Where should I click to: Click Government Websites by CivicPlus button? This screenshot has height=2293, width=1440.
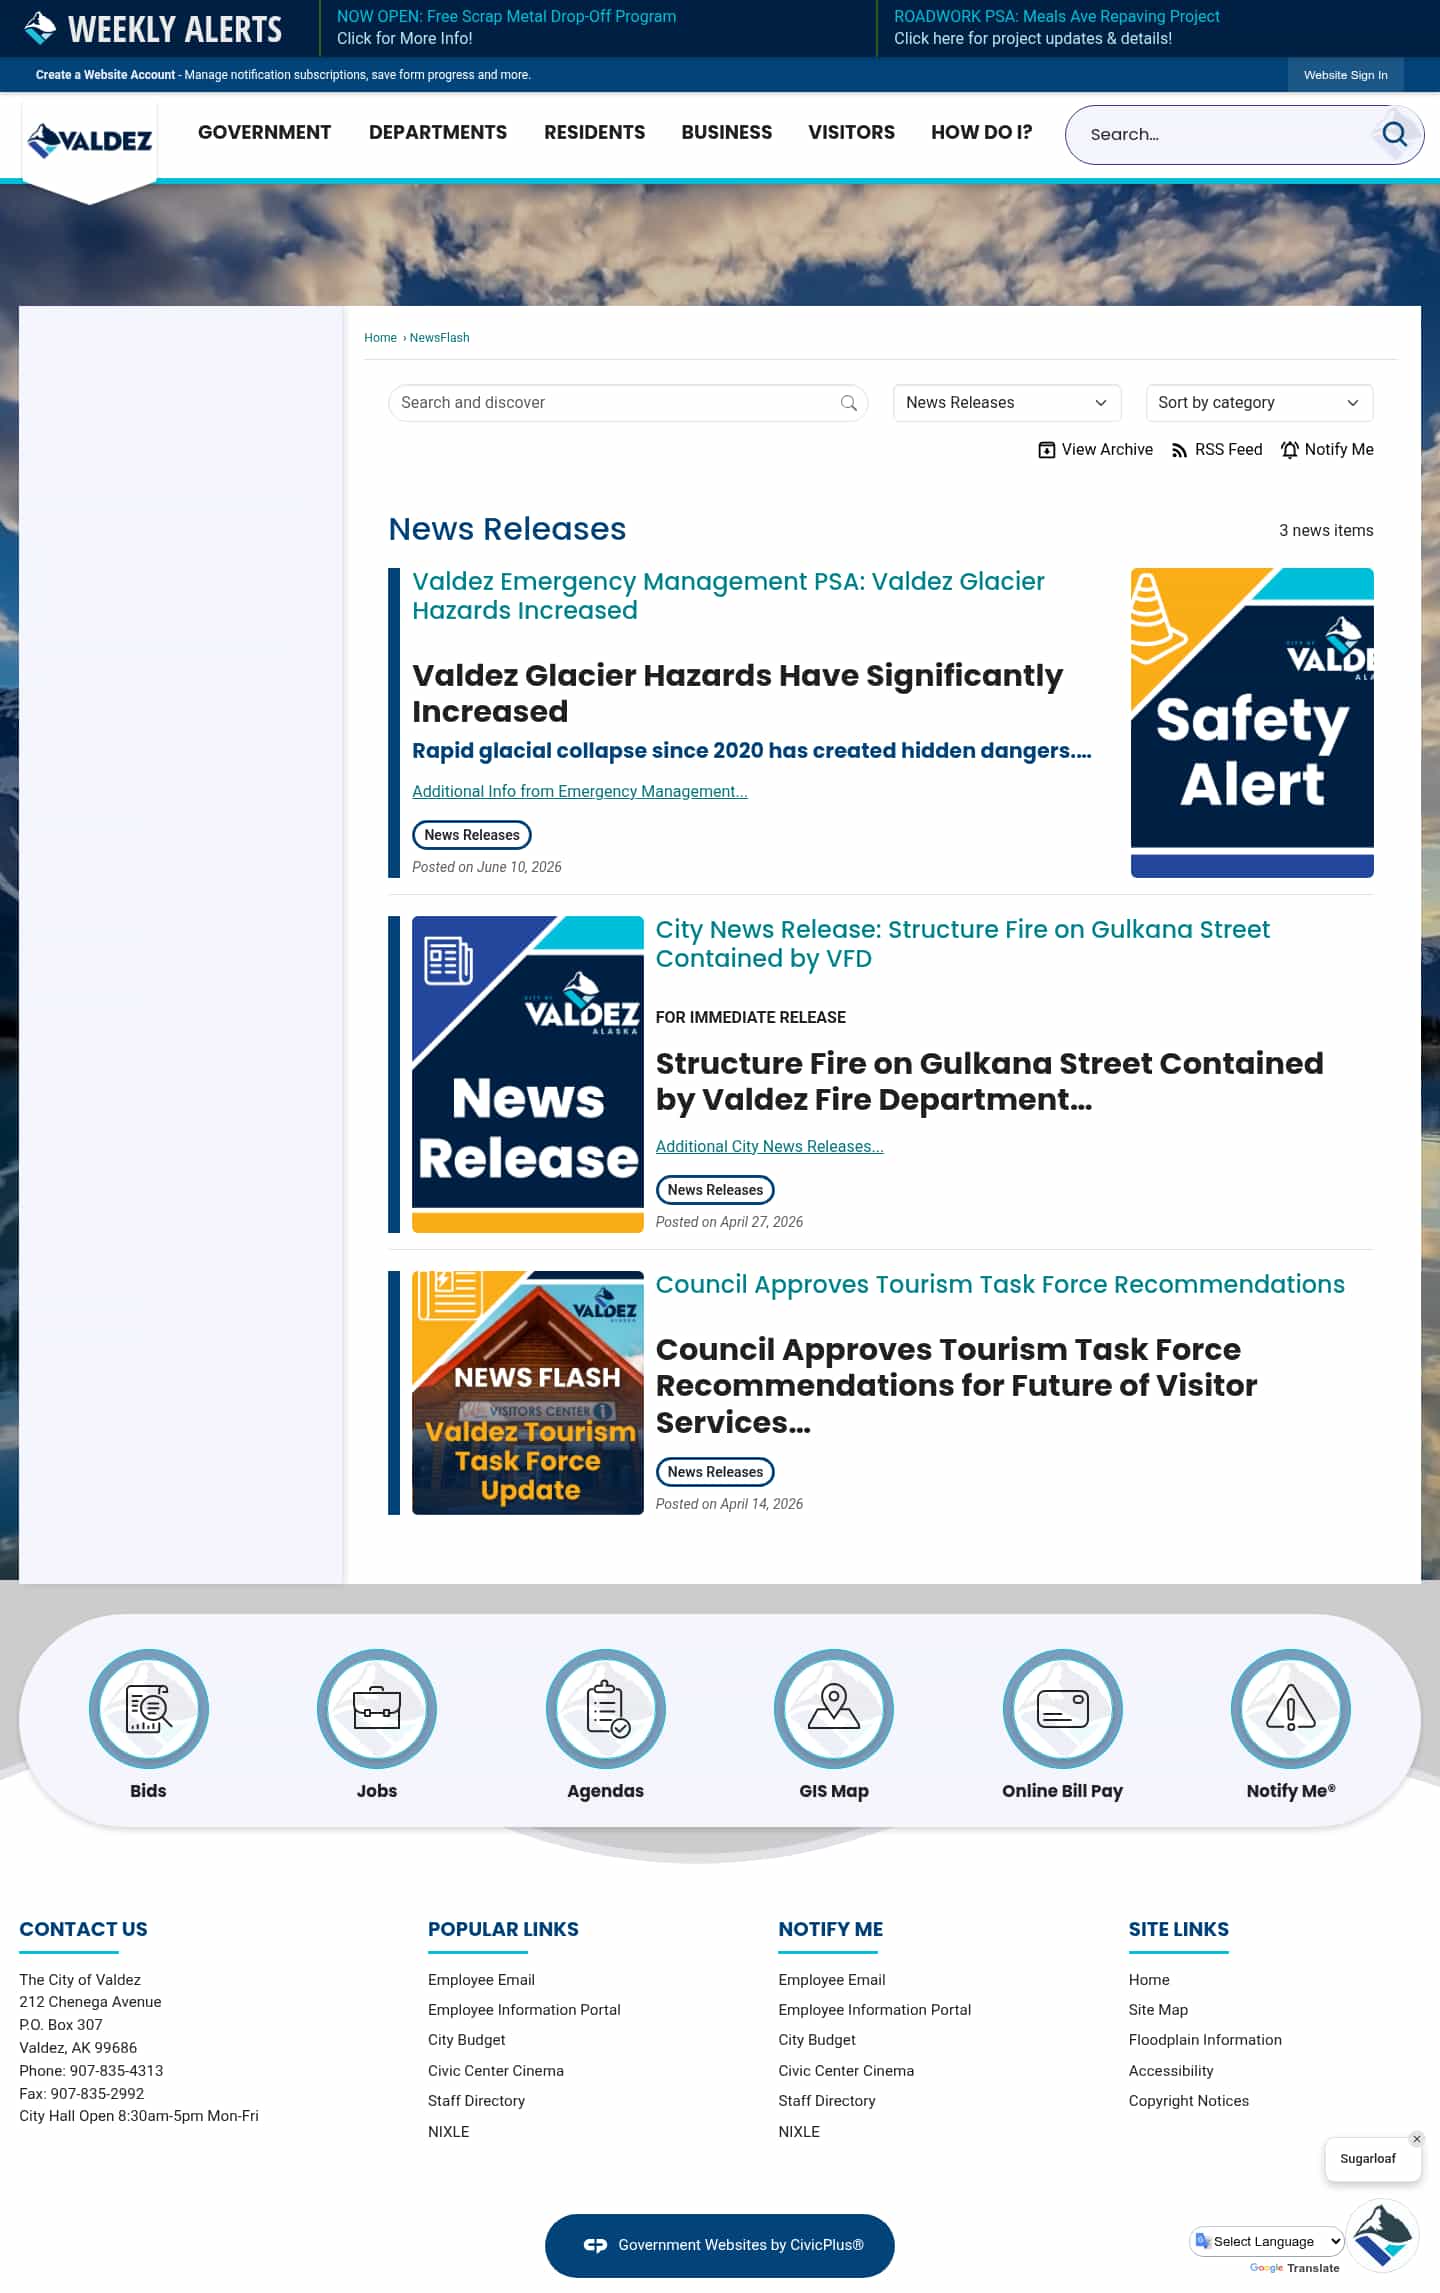[719, 2245]
